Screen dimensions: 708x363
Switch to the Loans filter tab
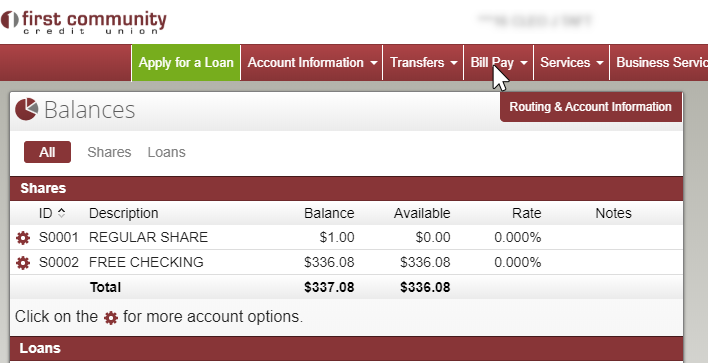pos(167,152)
